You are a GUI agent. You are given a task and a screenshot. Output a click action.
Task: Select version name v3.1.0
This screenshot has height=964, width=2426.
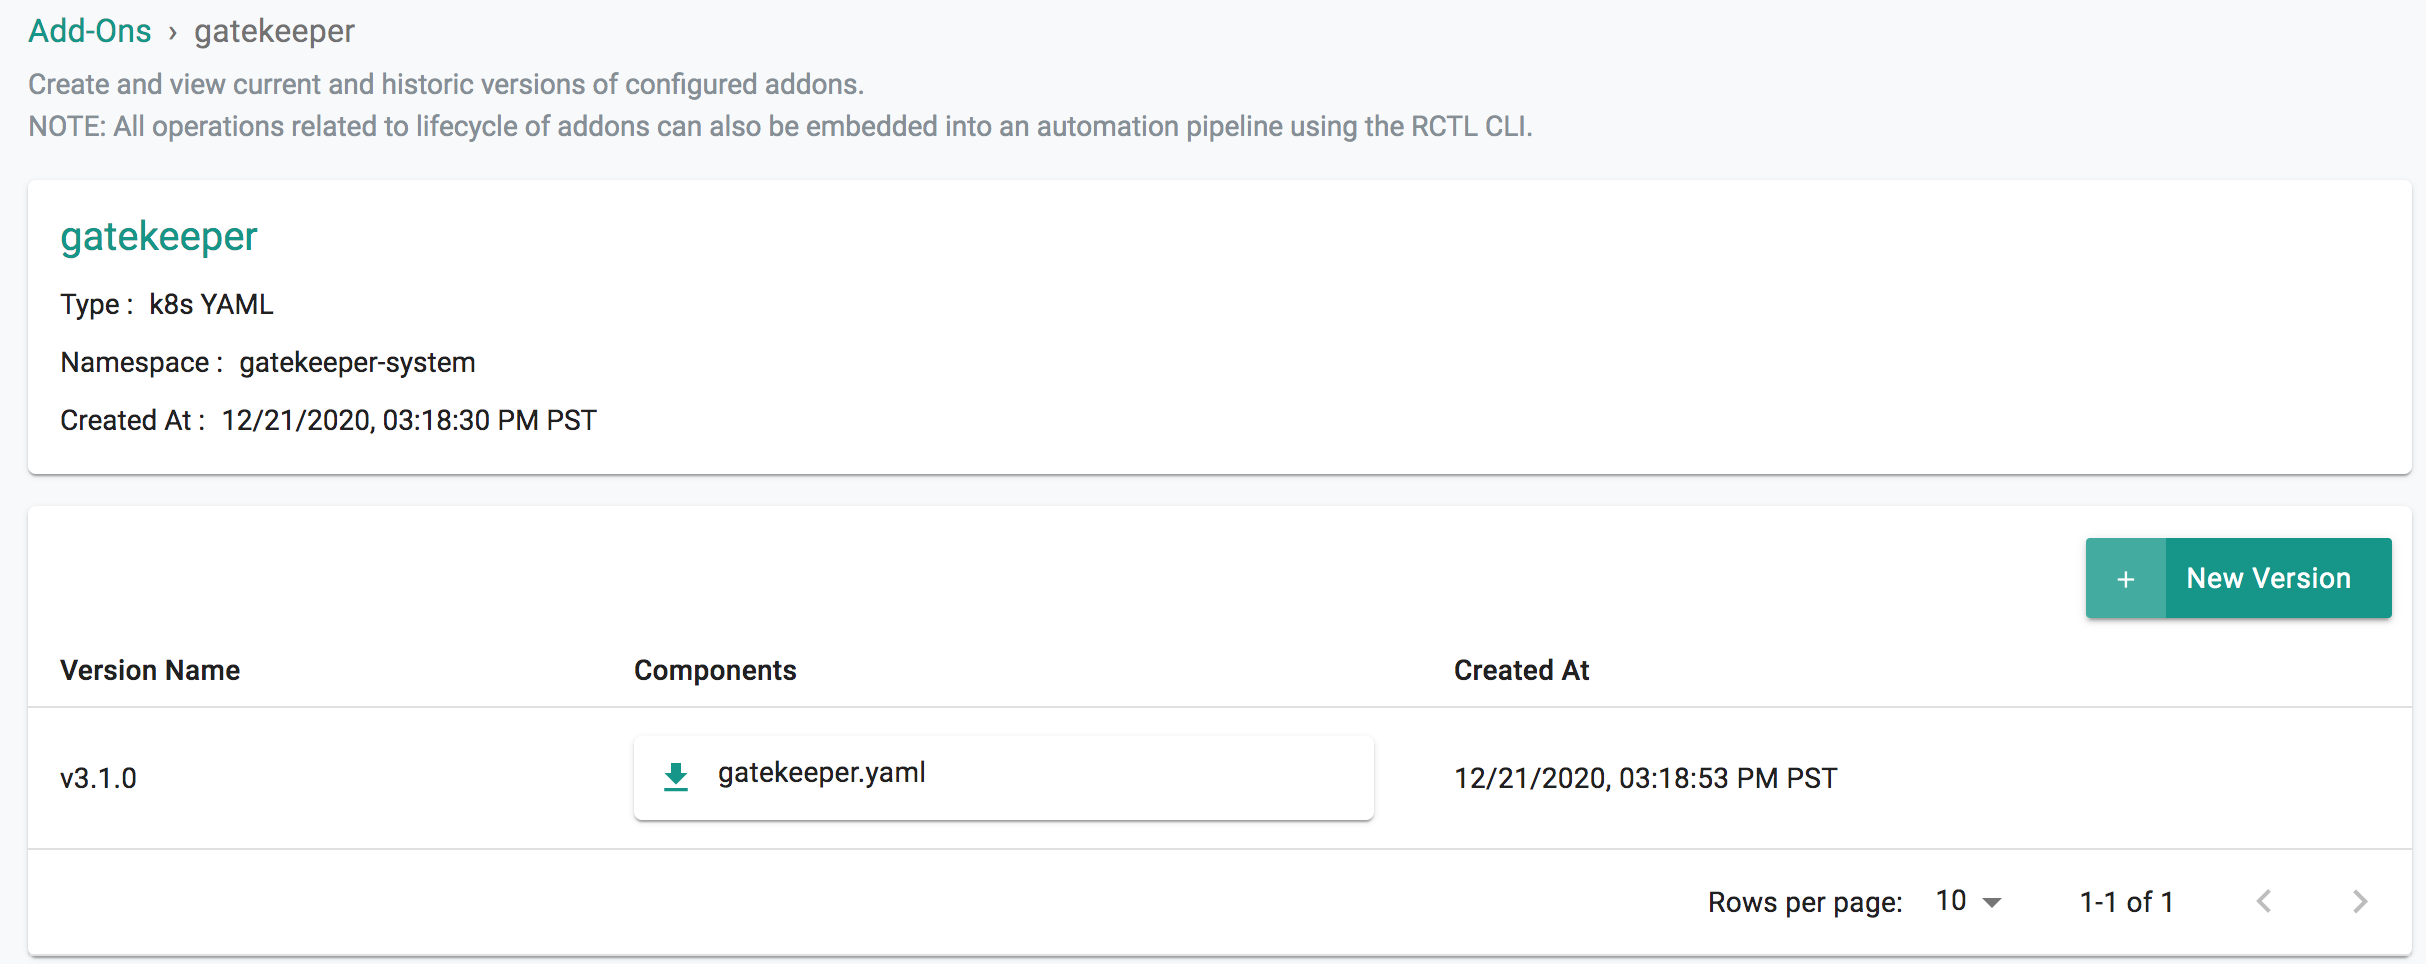pos(98,778)
